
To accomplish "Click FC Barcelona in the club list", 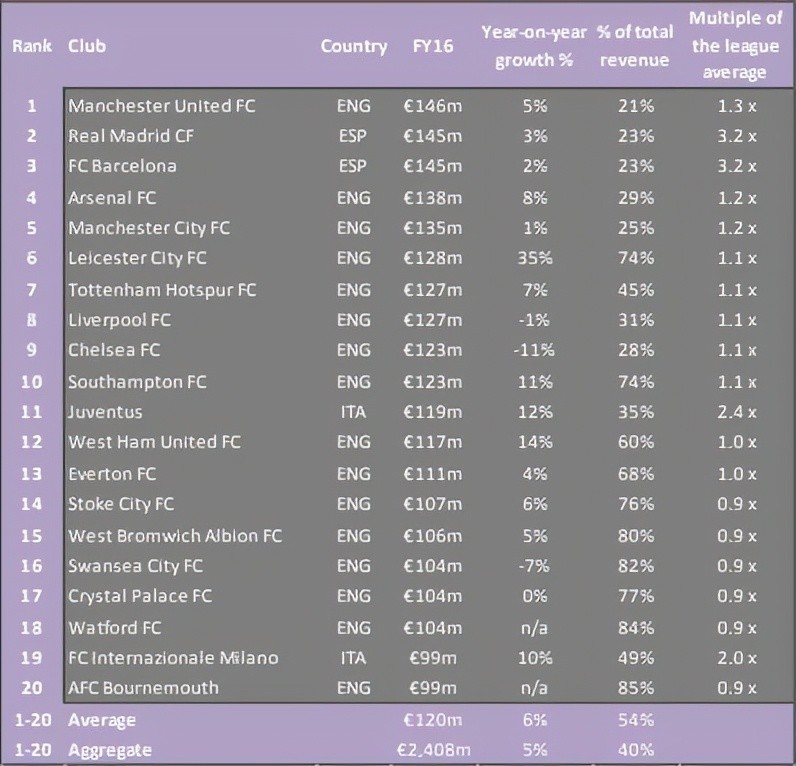I will (122, 166).
